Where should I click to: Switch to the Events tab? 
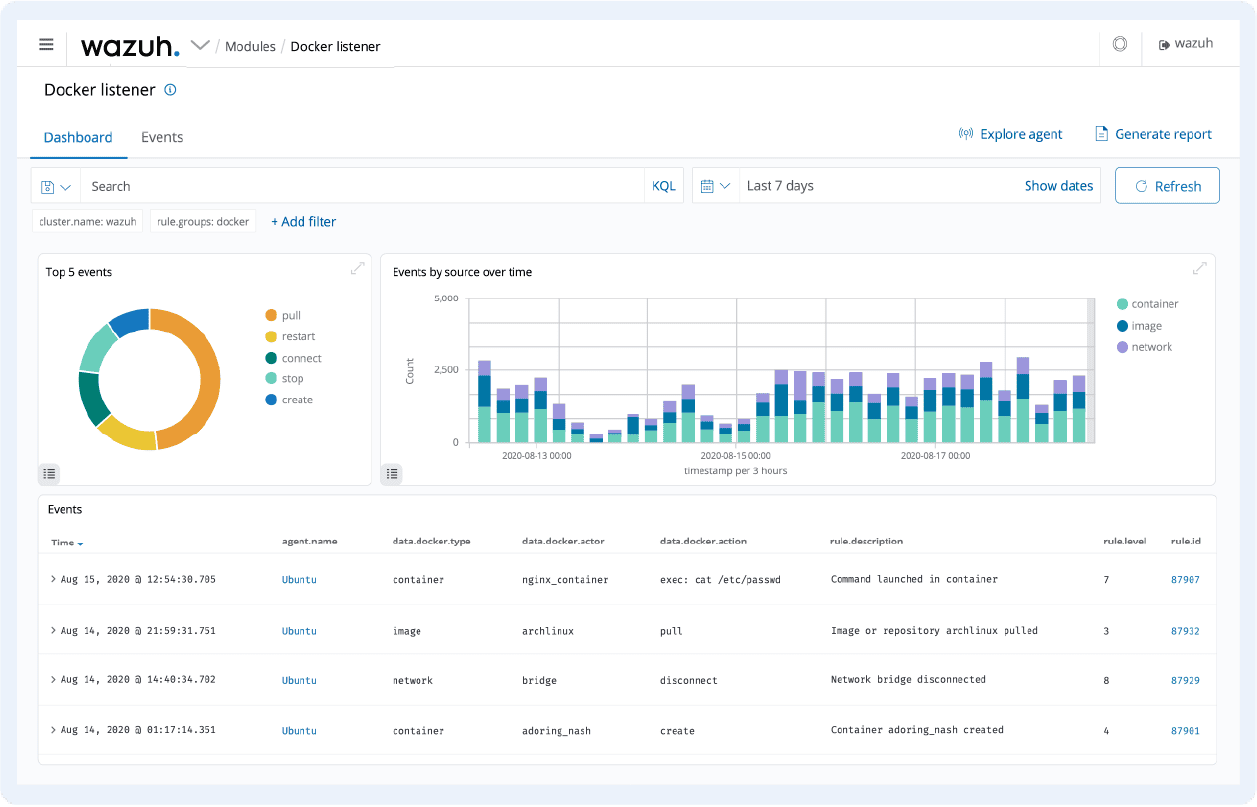[162, 138]
